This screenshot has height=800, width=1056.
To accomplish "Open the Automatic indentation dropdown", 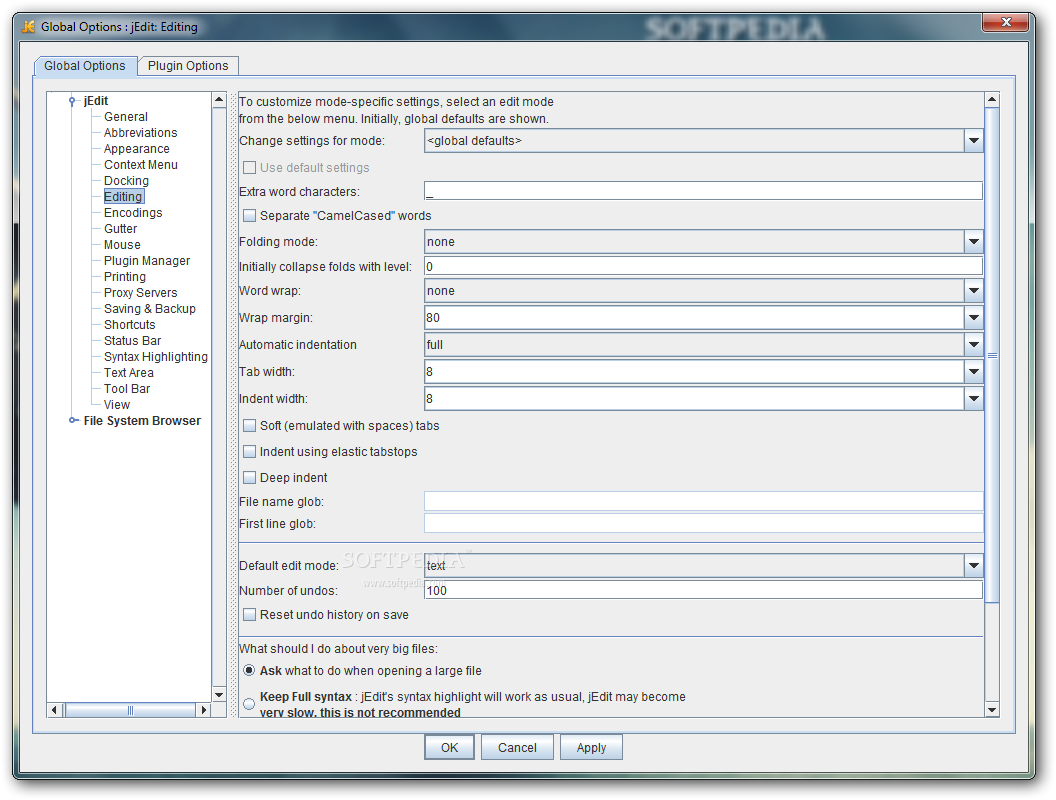I will click(703, 345).
